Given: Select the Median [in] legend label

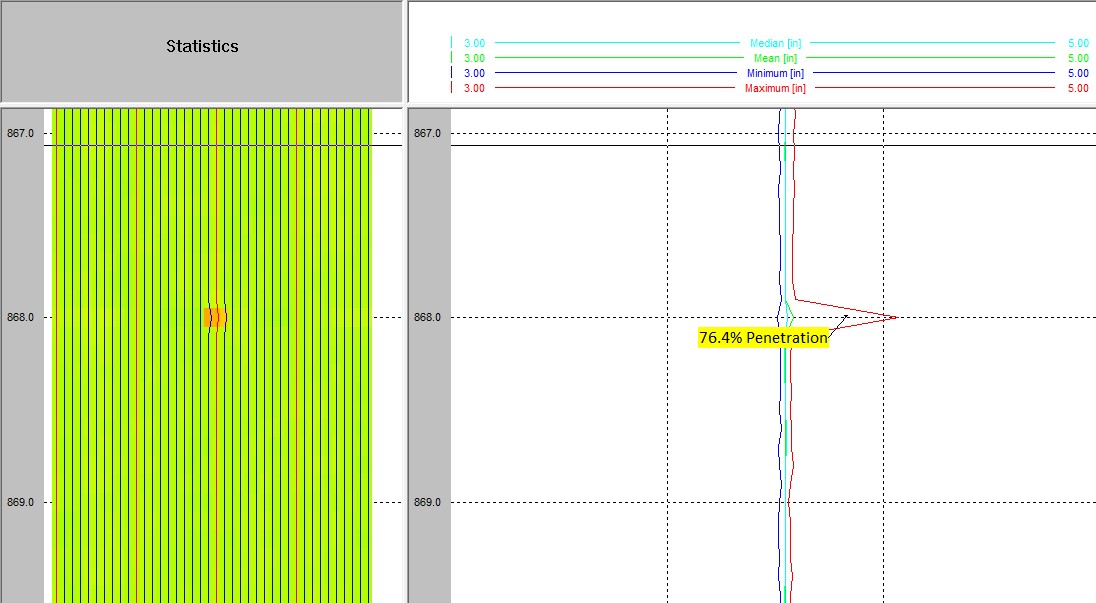Looking at the screenshot, I should [x=775, y=44].
